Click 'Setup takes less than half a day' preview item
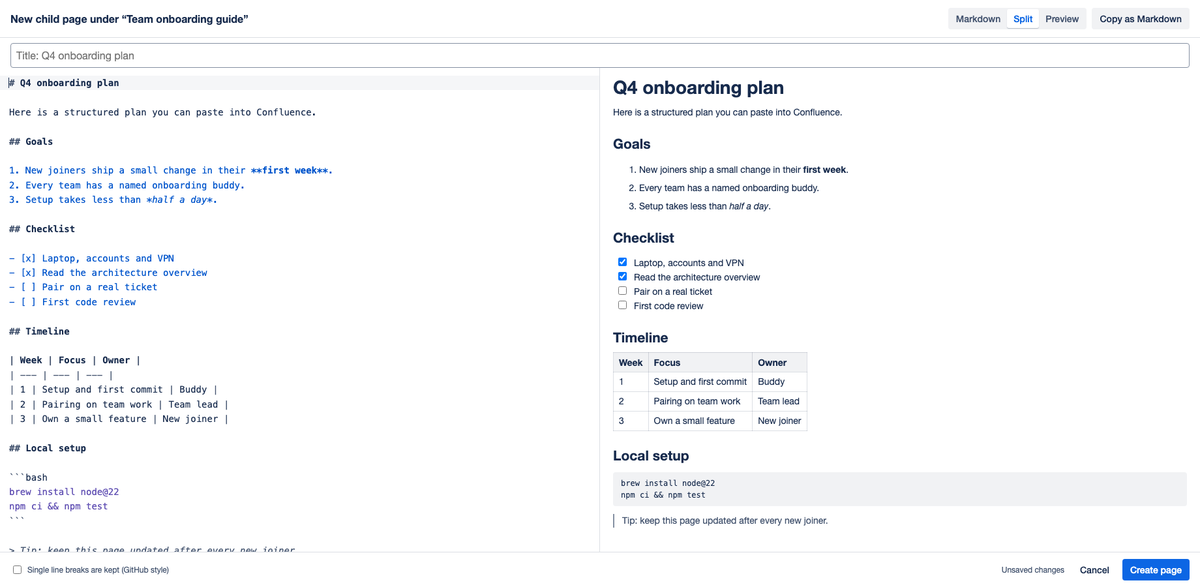Image resolution: width=1200 pixels, height=587 pixels. pyautogui.click(x=704, y=206)
